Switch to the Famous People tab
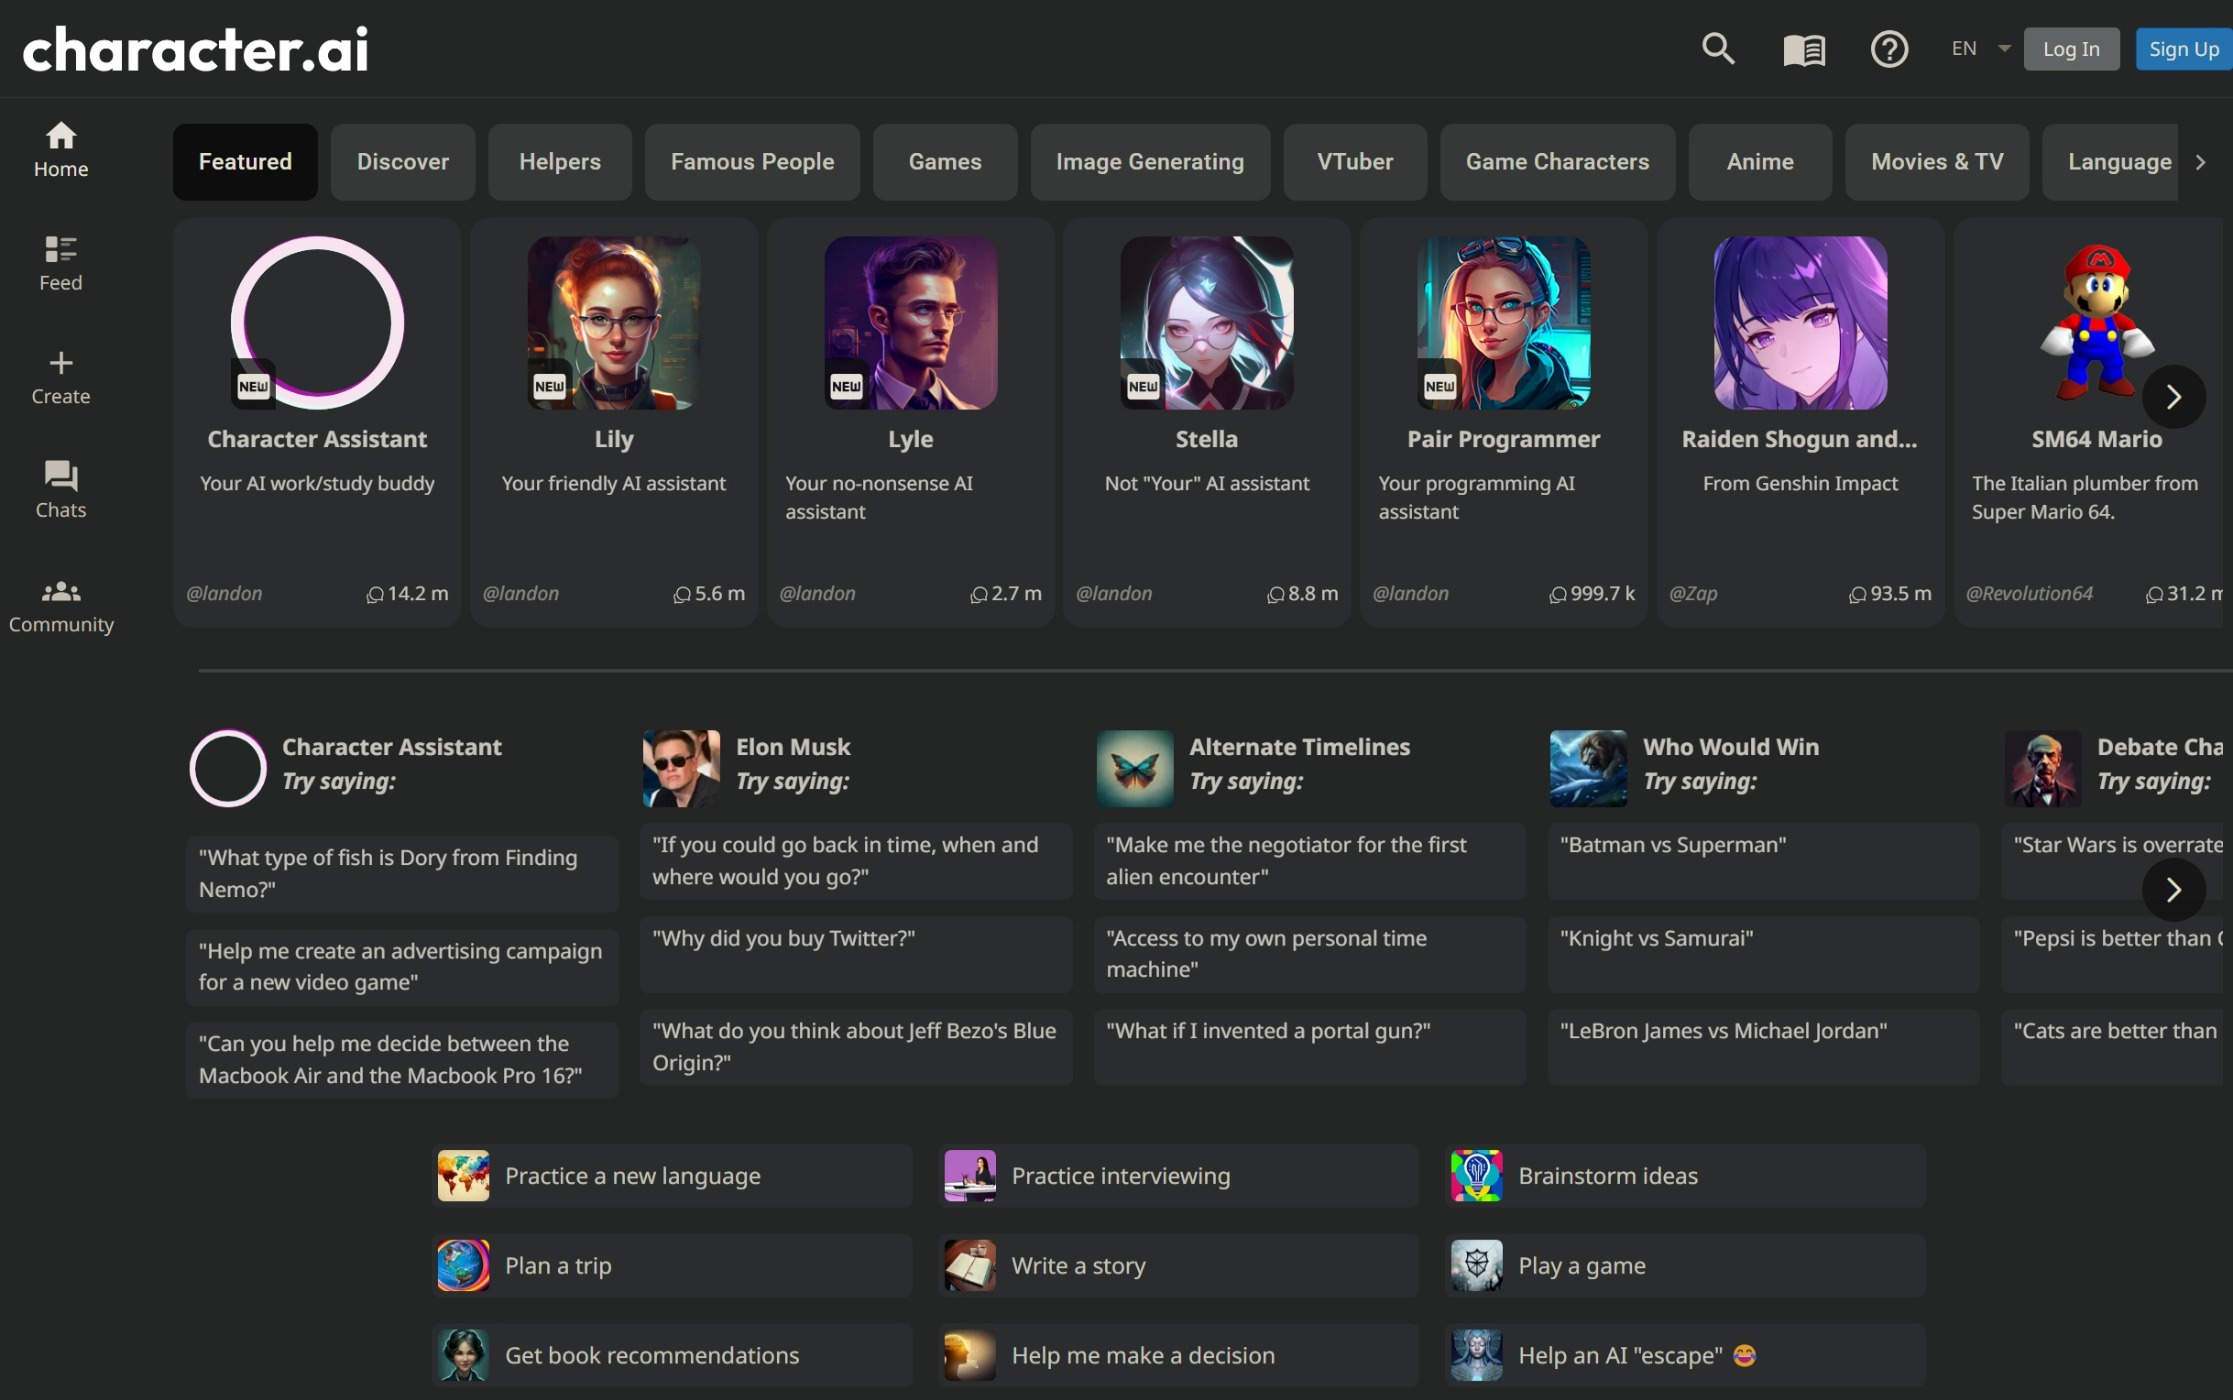Screen dimensions: 2233x1400 pos(752,162)
